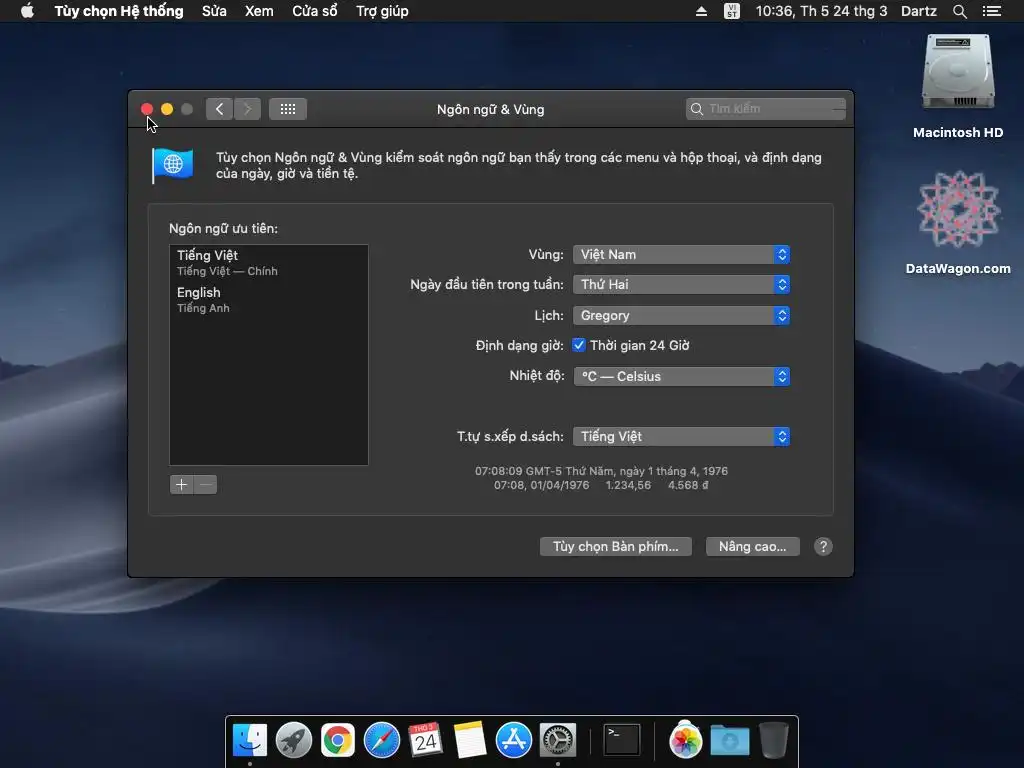Click the Tìm kiếm search field
The height and width of the screenshot is (768, 1024).
pos(766,109)
